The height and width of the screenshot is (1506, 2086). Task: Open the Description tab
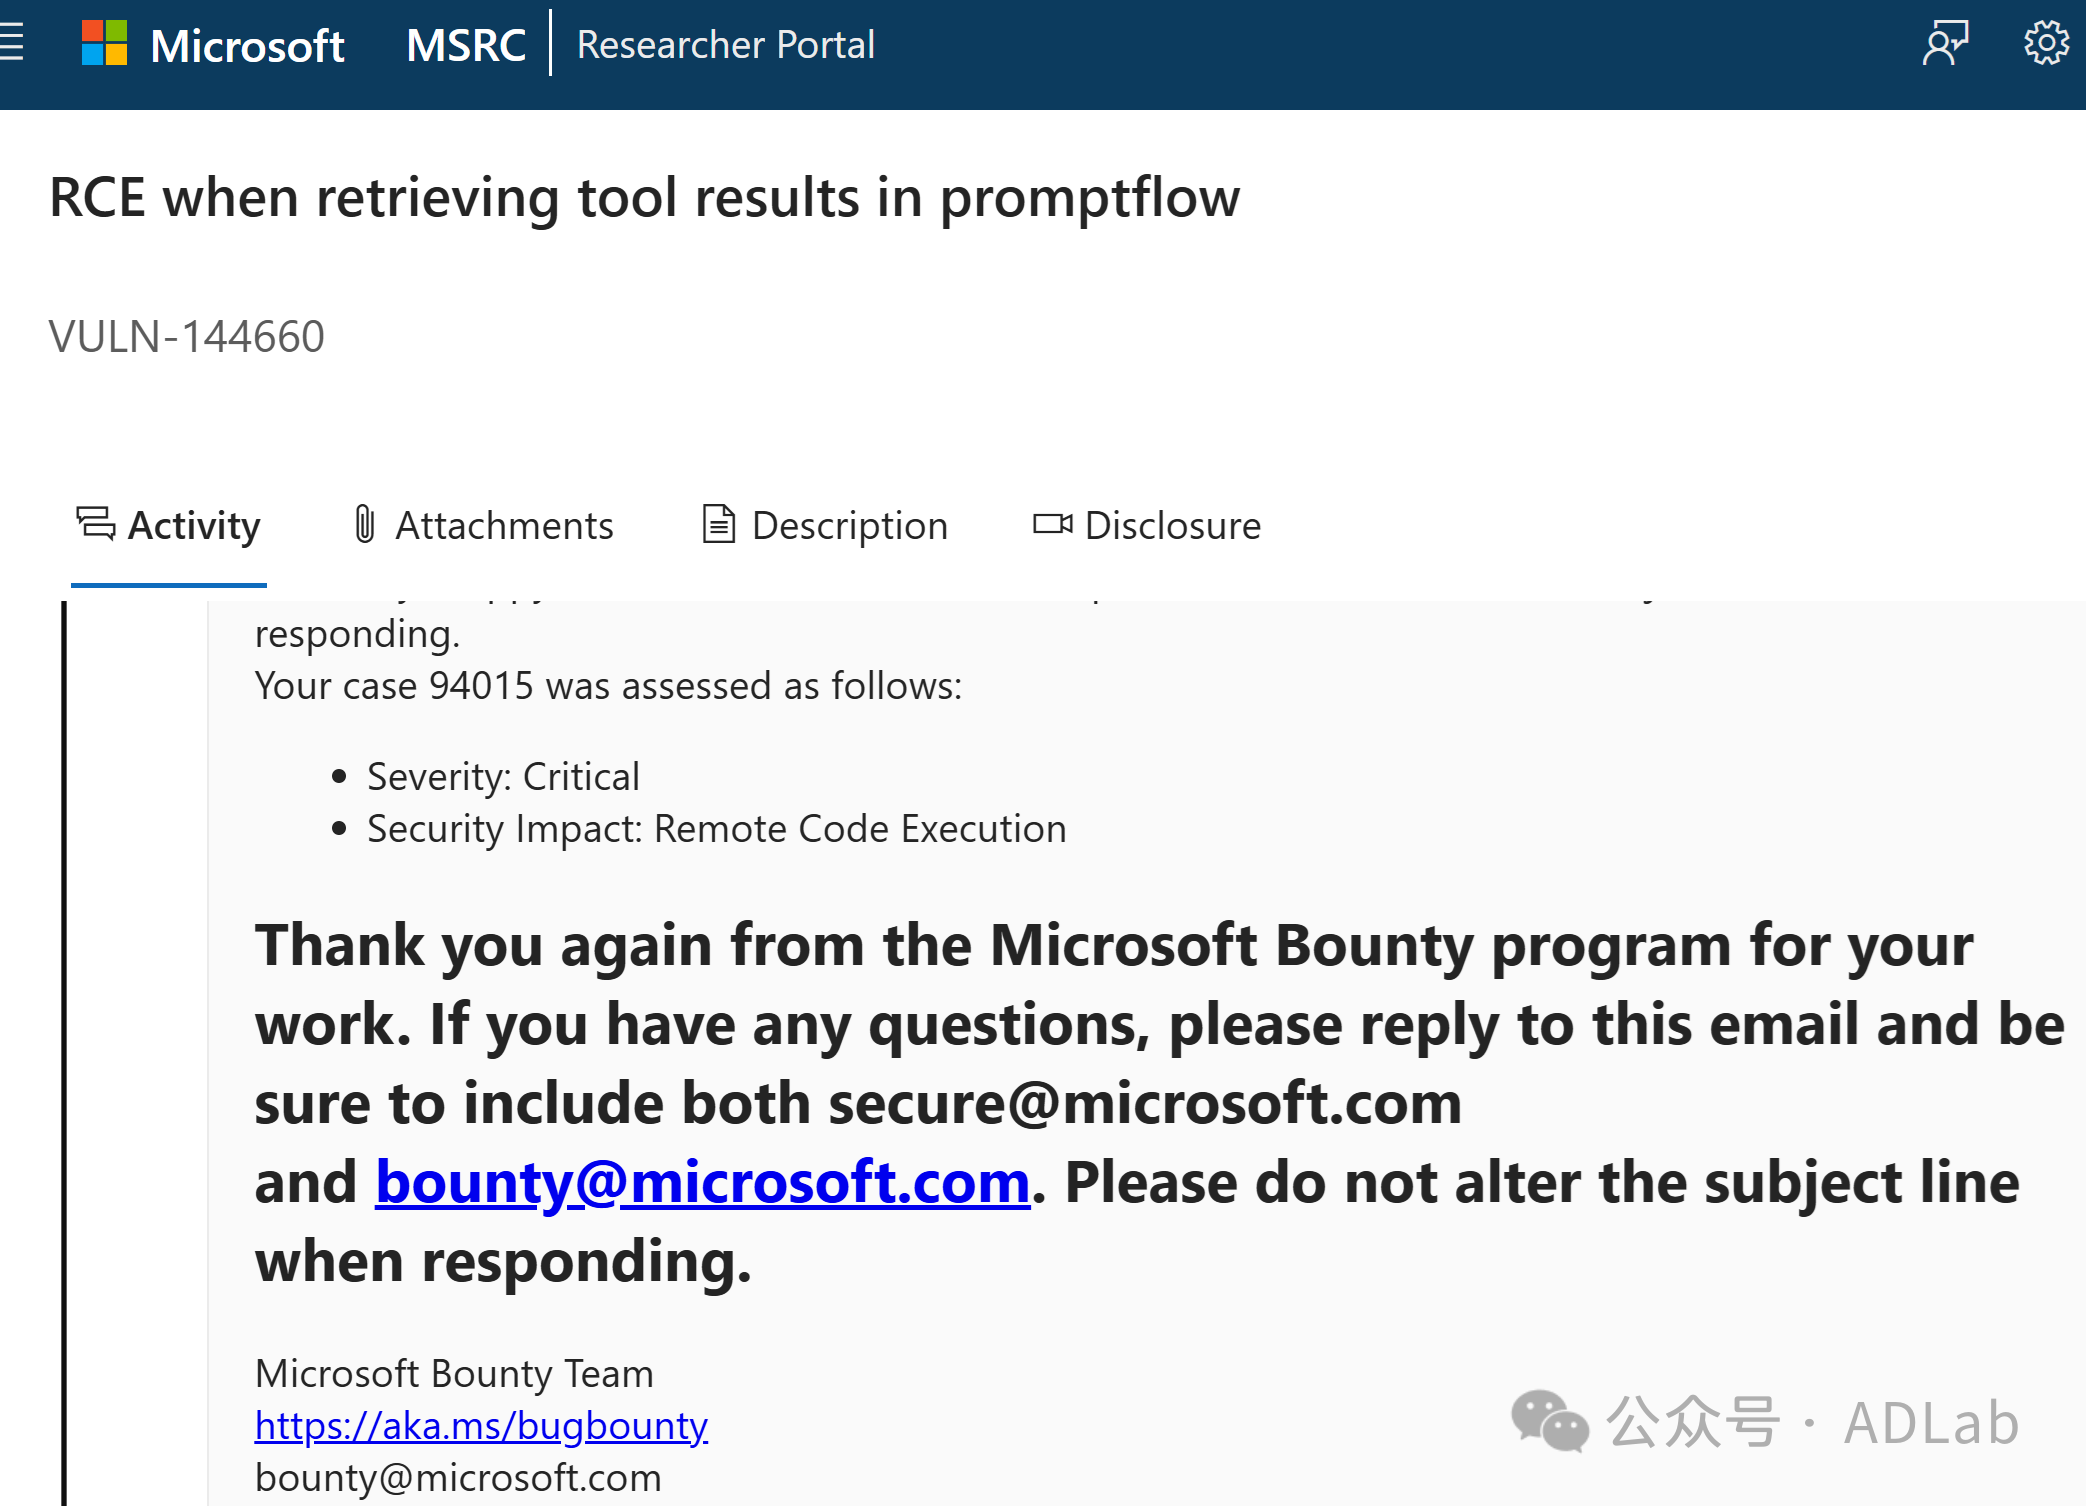(x=849, y=526)
